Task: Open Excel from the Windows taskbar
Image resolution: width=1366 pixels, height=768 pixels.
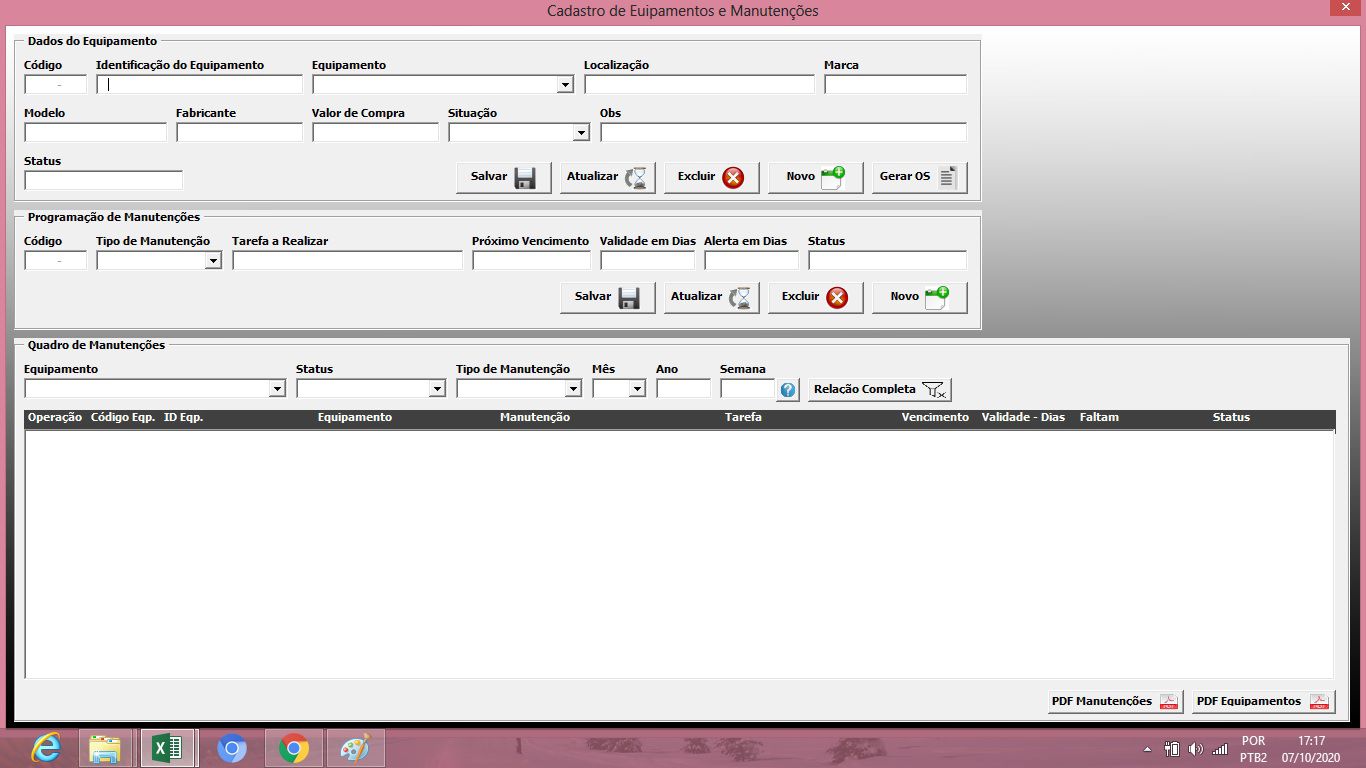Action: [167, 748]
